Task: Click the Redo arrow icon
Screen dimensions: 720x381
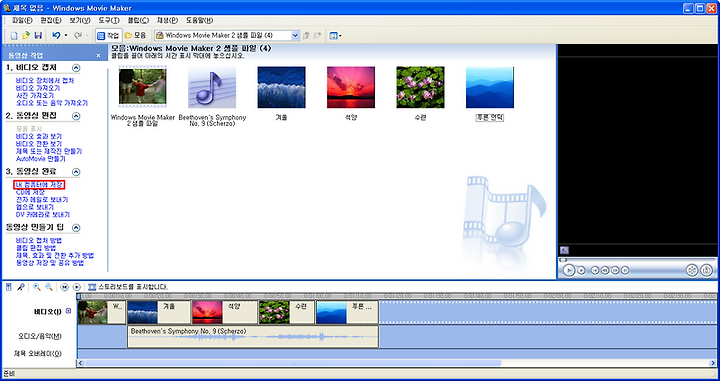Action: [x=78, y=35]
